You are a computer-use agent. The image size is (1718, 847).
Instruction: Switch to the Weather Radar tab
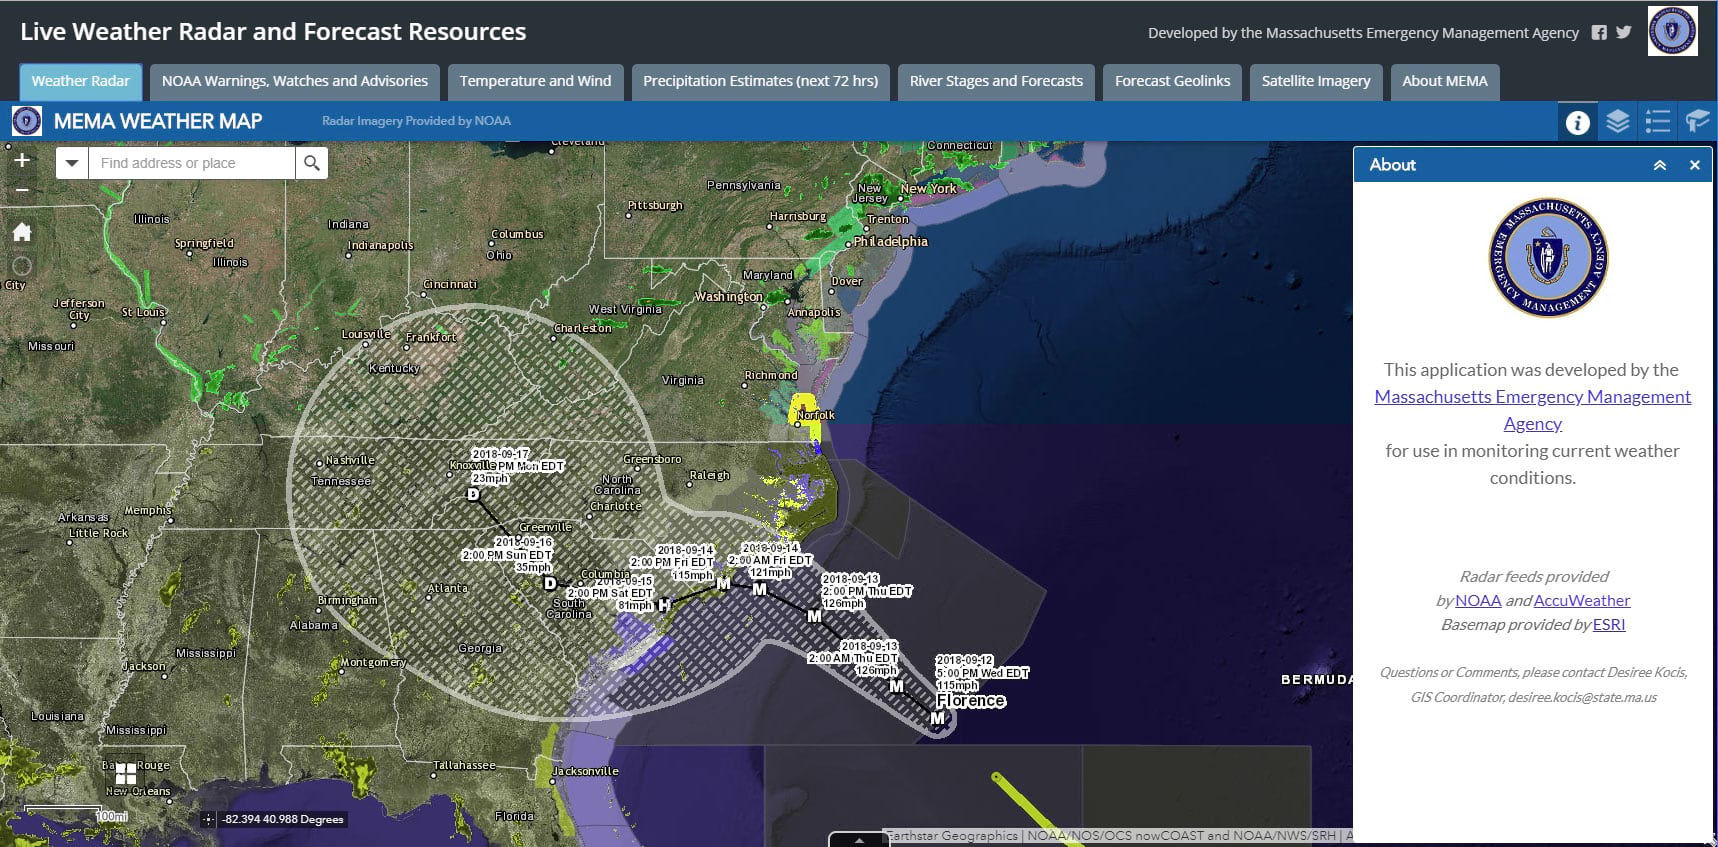tap(81, 82)
